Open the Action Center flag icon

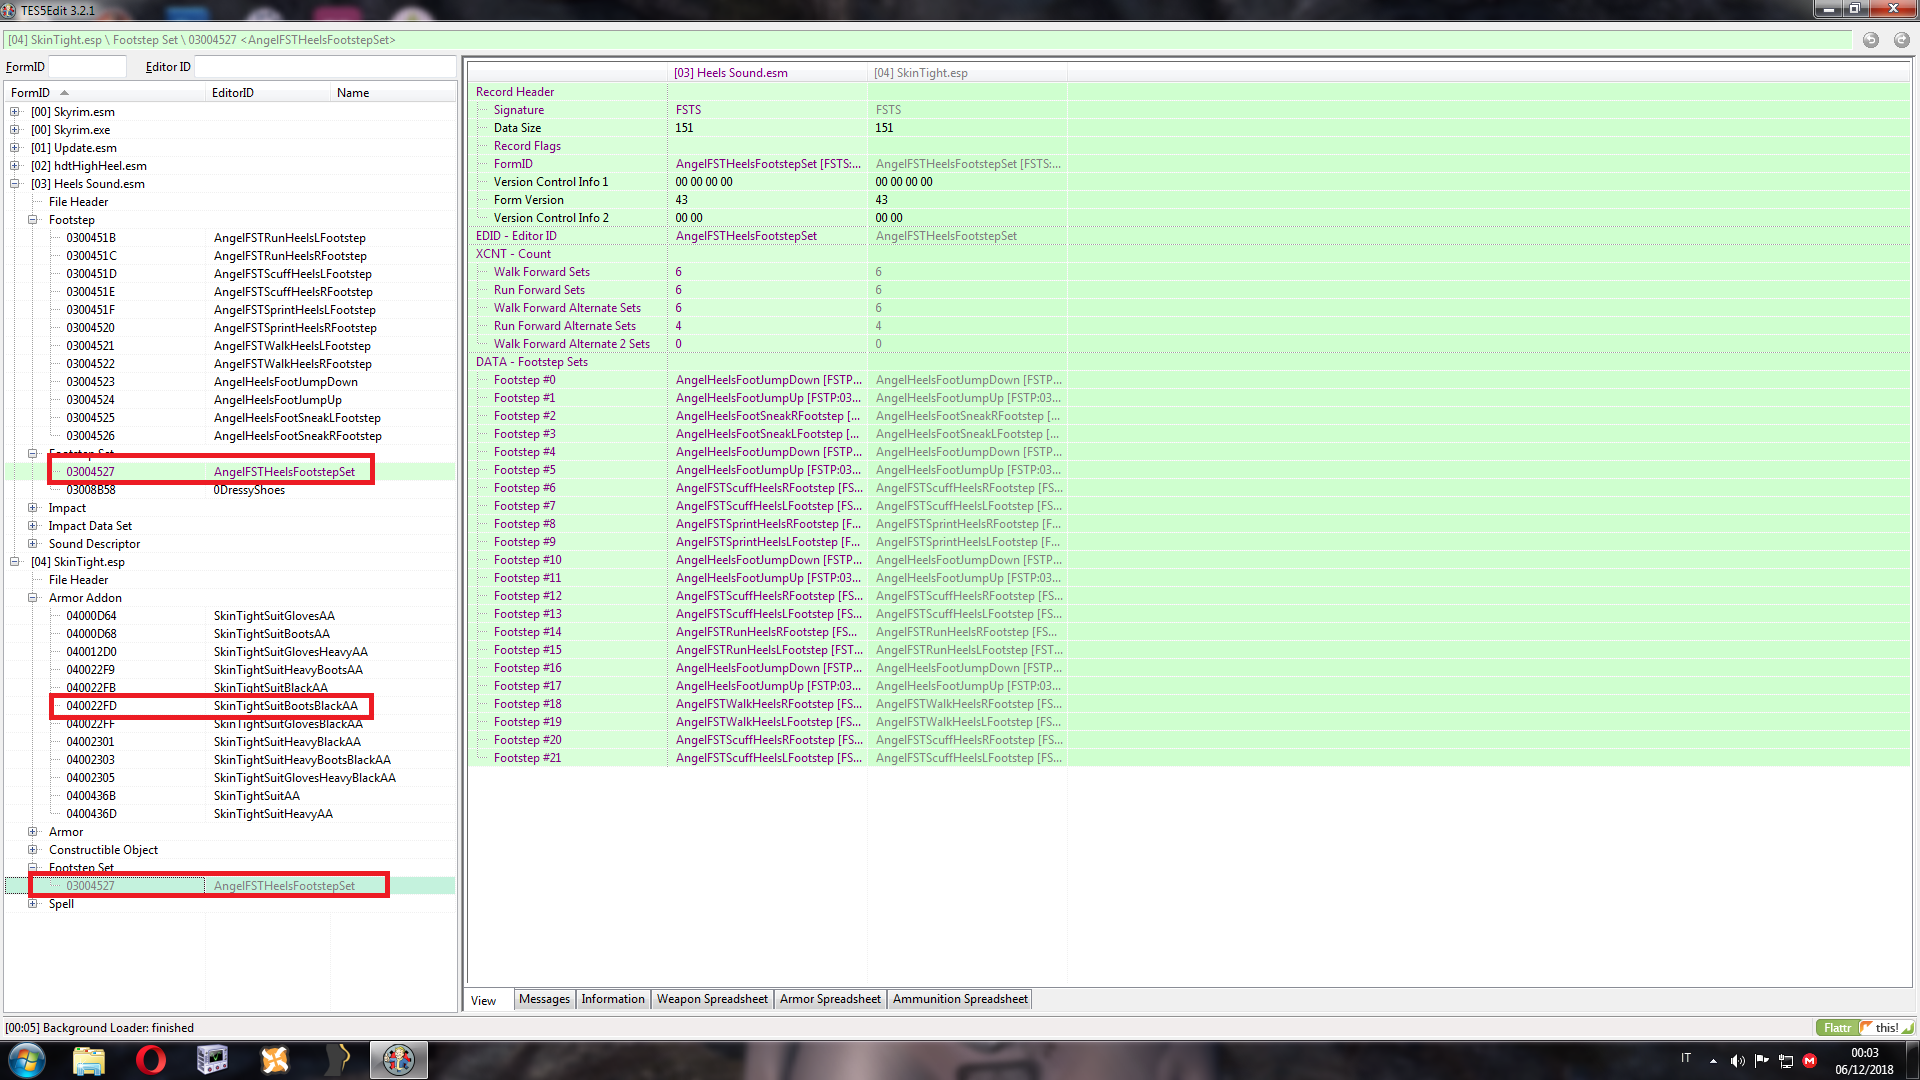(1761, 1061)
